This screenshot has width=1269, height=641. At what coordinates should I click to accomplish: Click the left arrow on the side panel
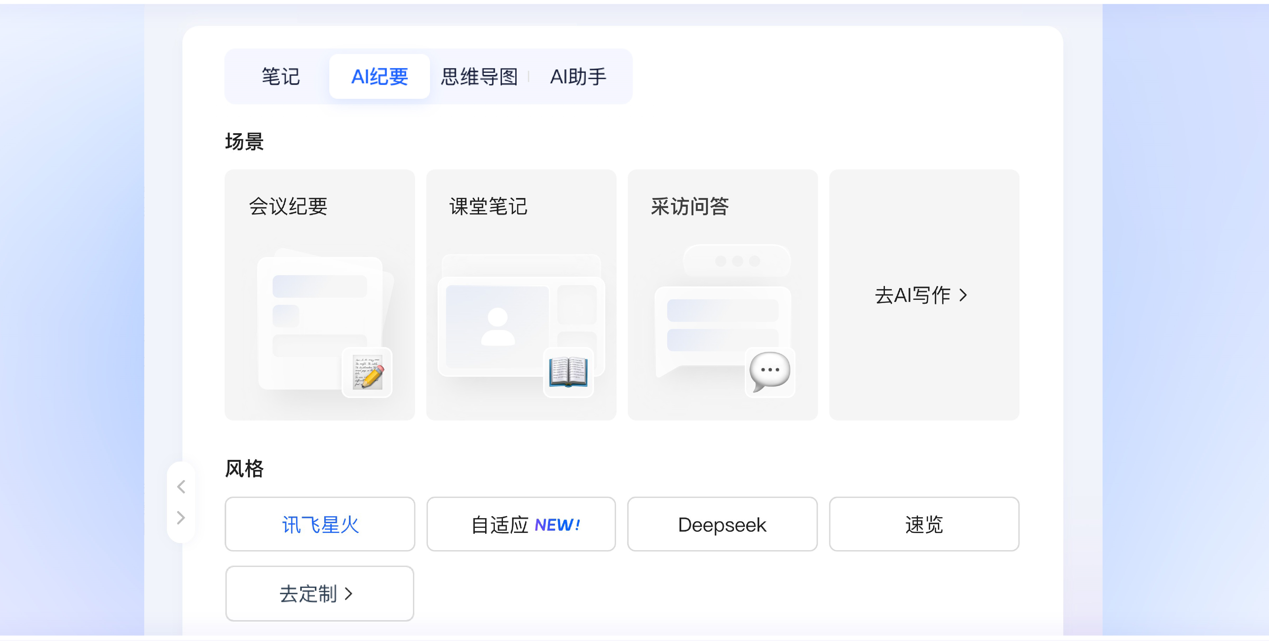tap(181, 487)
